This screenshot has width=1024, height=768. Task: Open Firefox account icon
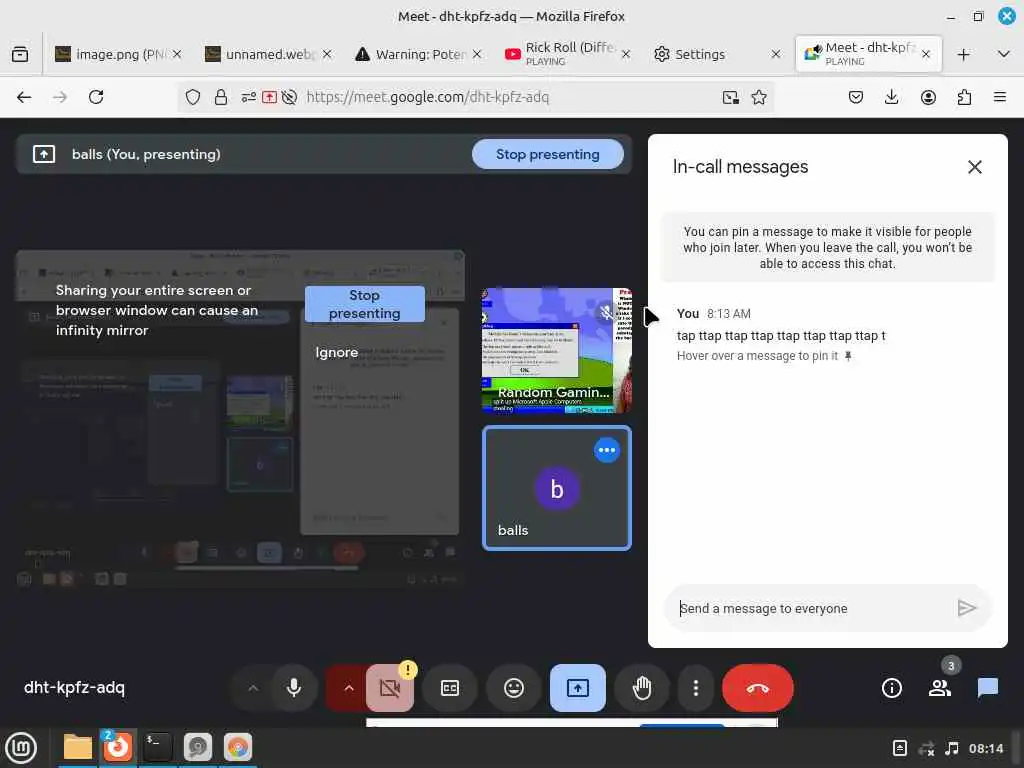928,97
